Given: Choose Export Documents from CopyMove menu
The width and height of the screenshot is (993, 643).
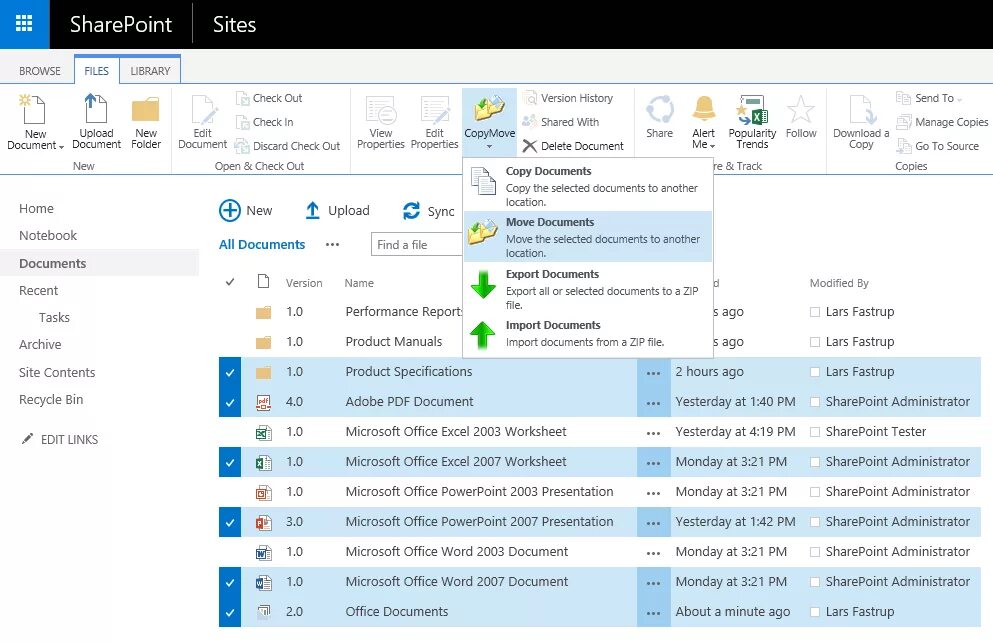Looking at the screenshot, I should tap(588, 289).
